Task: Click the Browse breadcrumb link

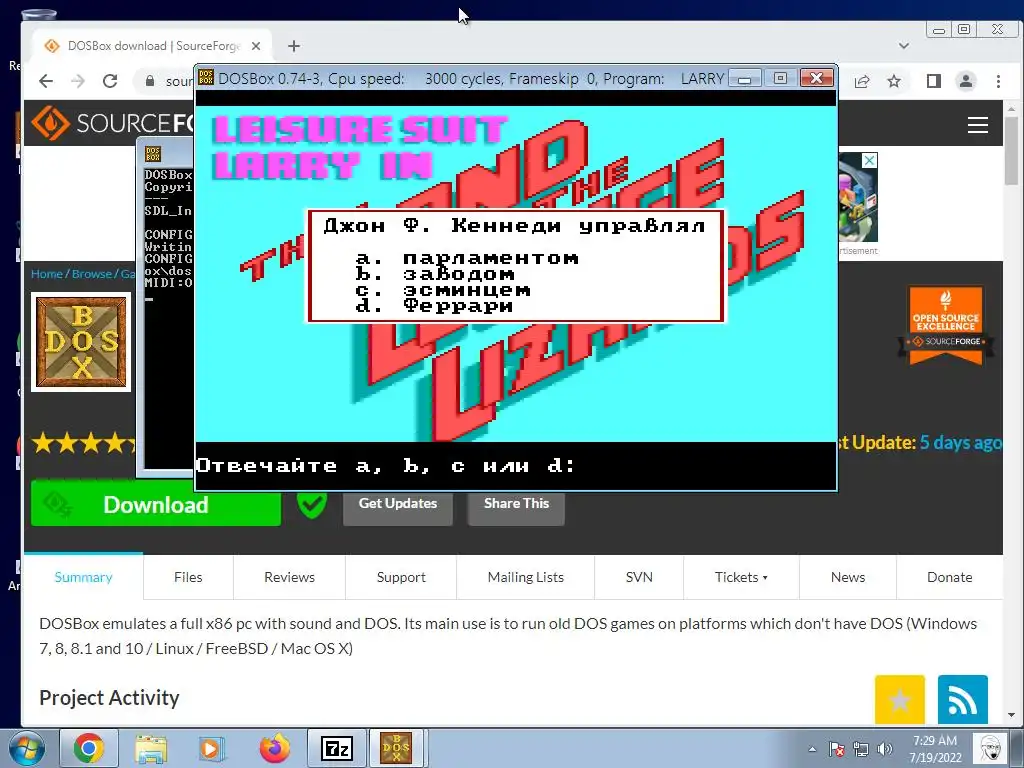Action: tap(91, 274)
